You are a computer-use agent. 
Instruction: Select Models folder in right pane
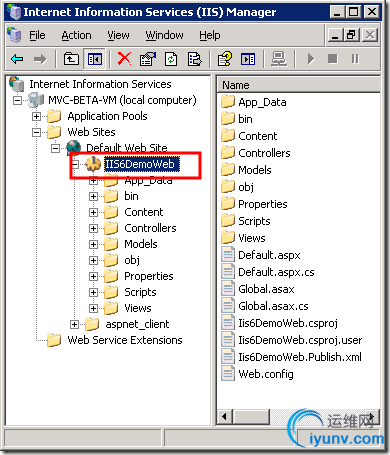(x=255, y=170)
